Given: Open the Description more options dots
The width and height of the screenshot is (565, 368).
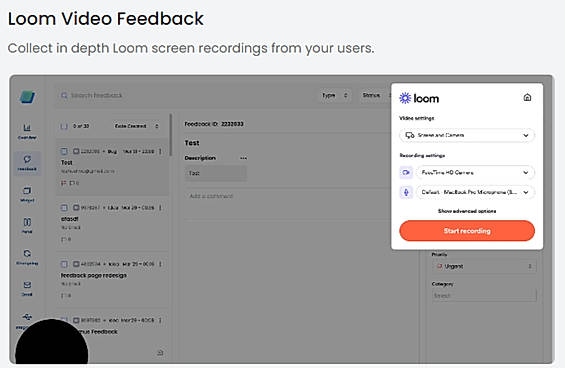Looking at the screenshot, I should [x=244, y=158].
